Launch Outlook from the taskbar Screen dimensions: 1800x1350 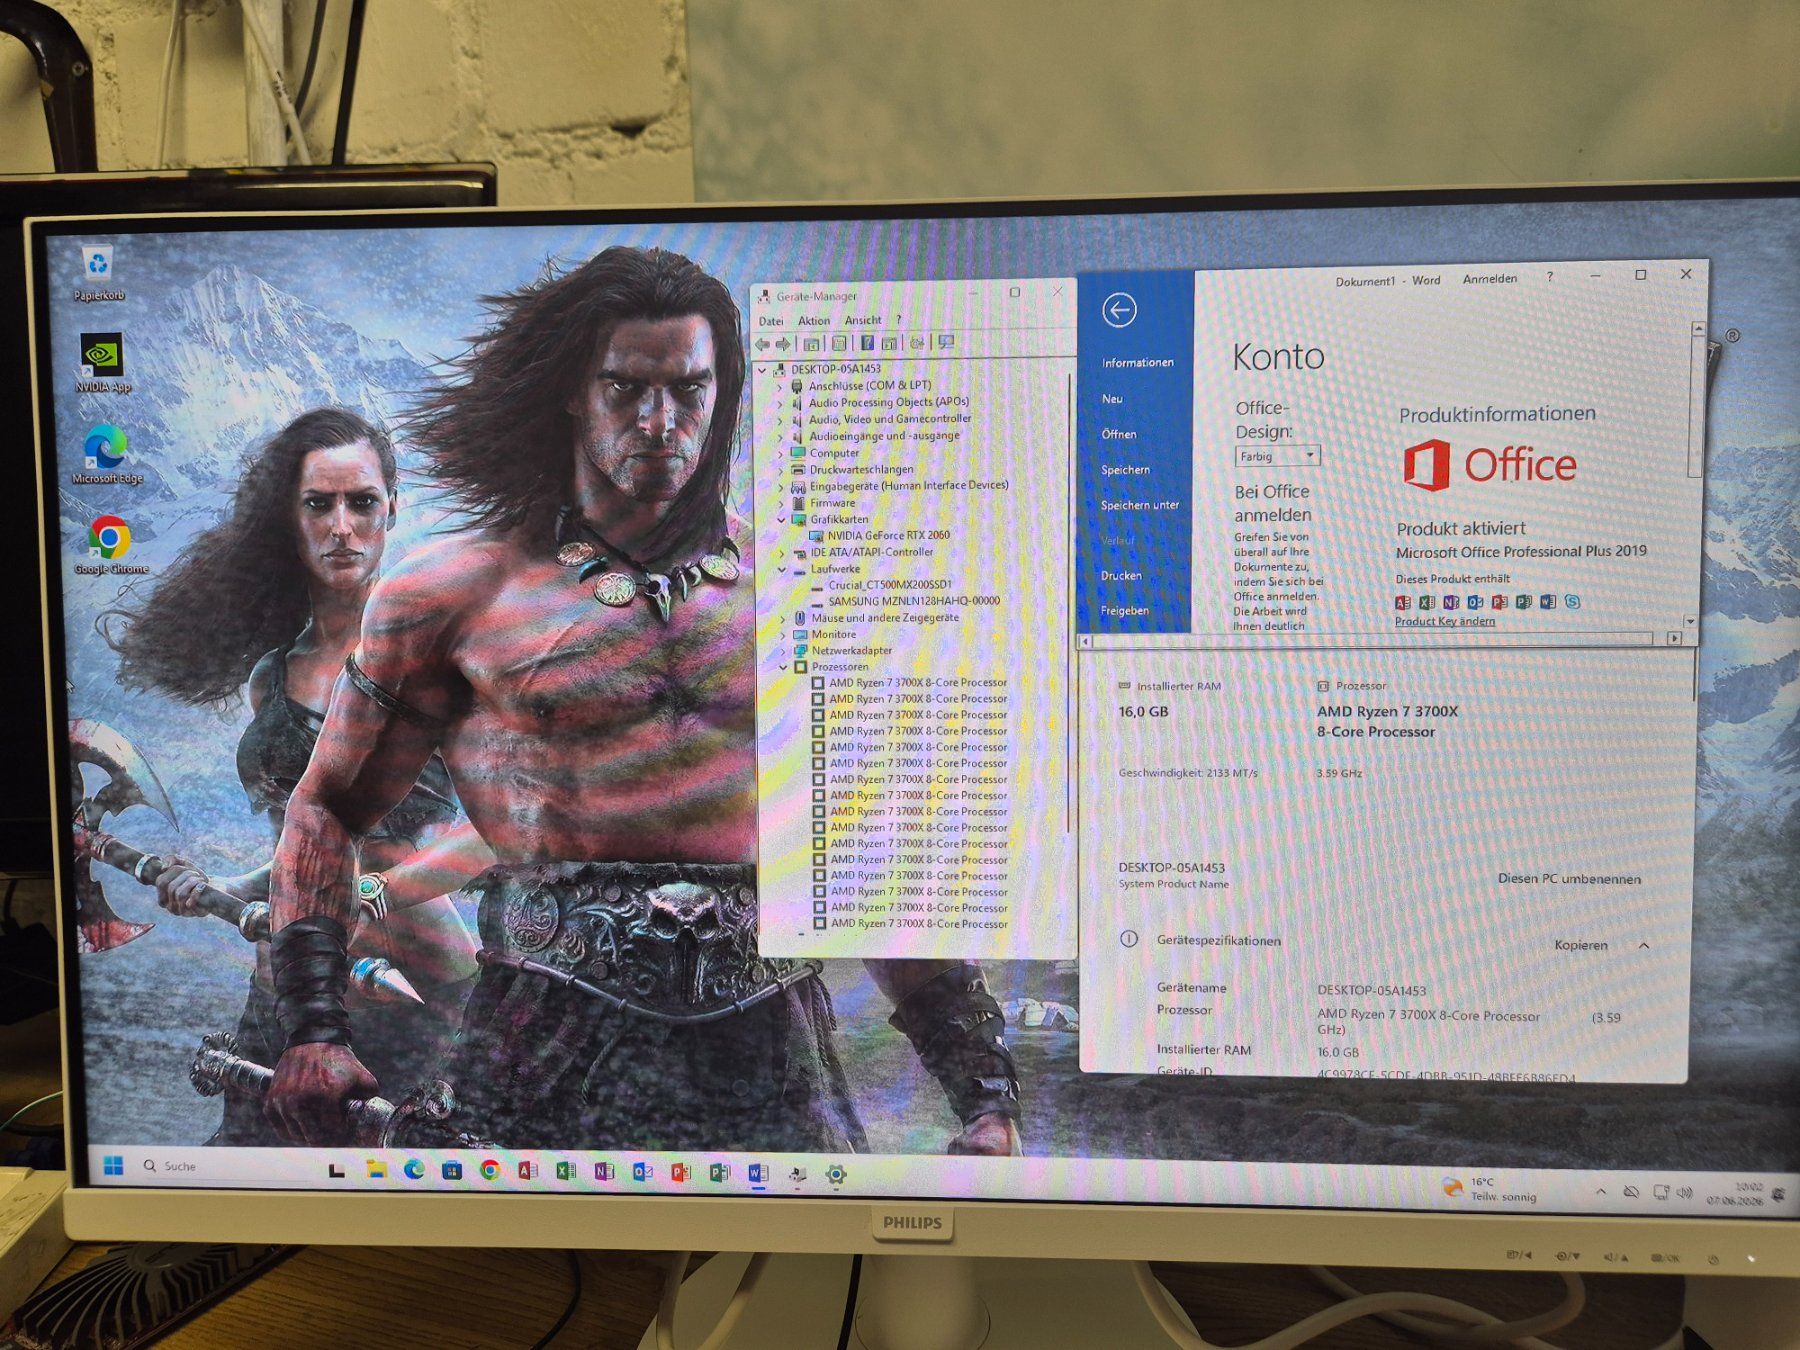pyautogui.click(x=642, y=1172)
